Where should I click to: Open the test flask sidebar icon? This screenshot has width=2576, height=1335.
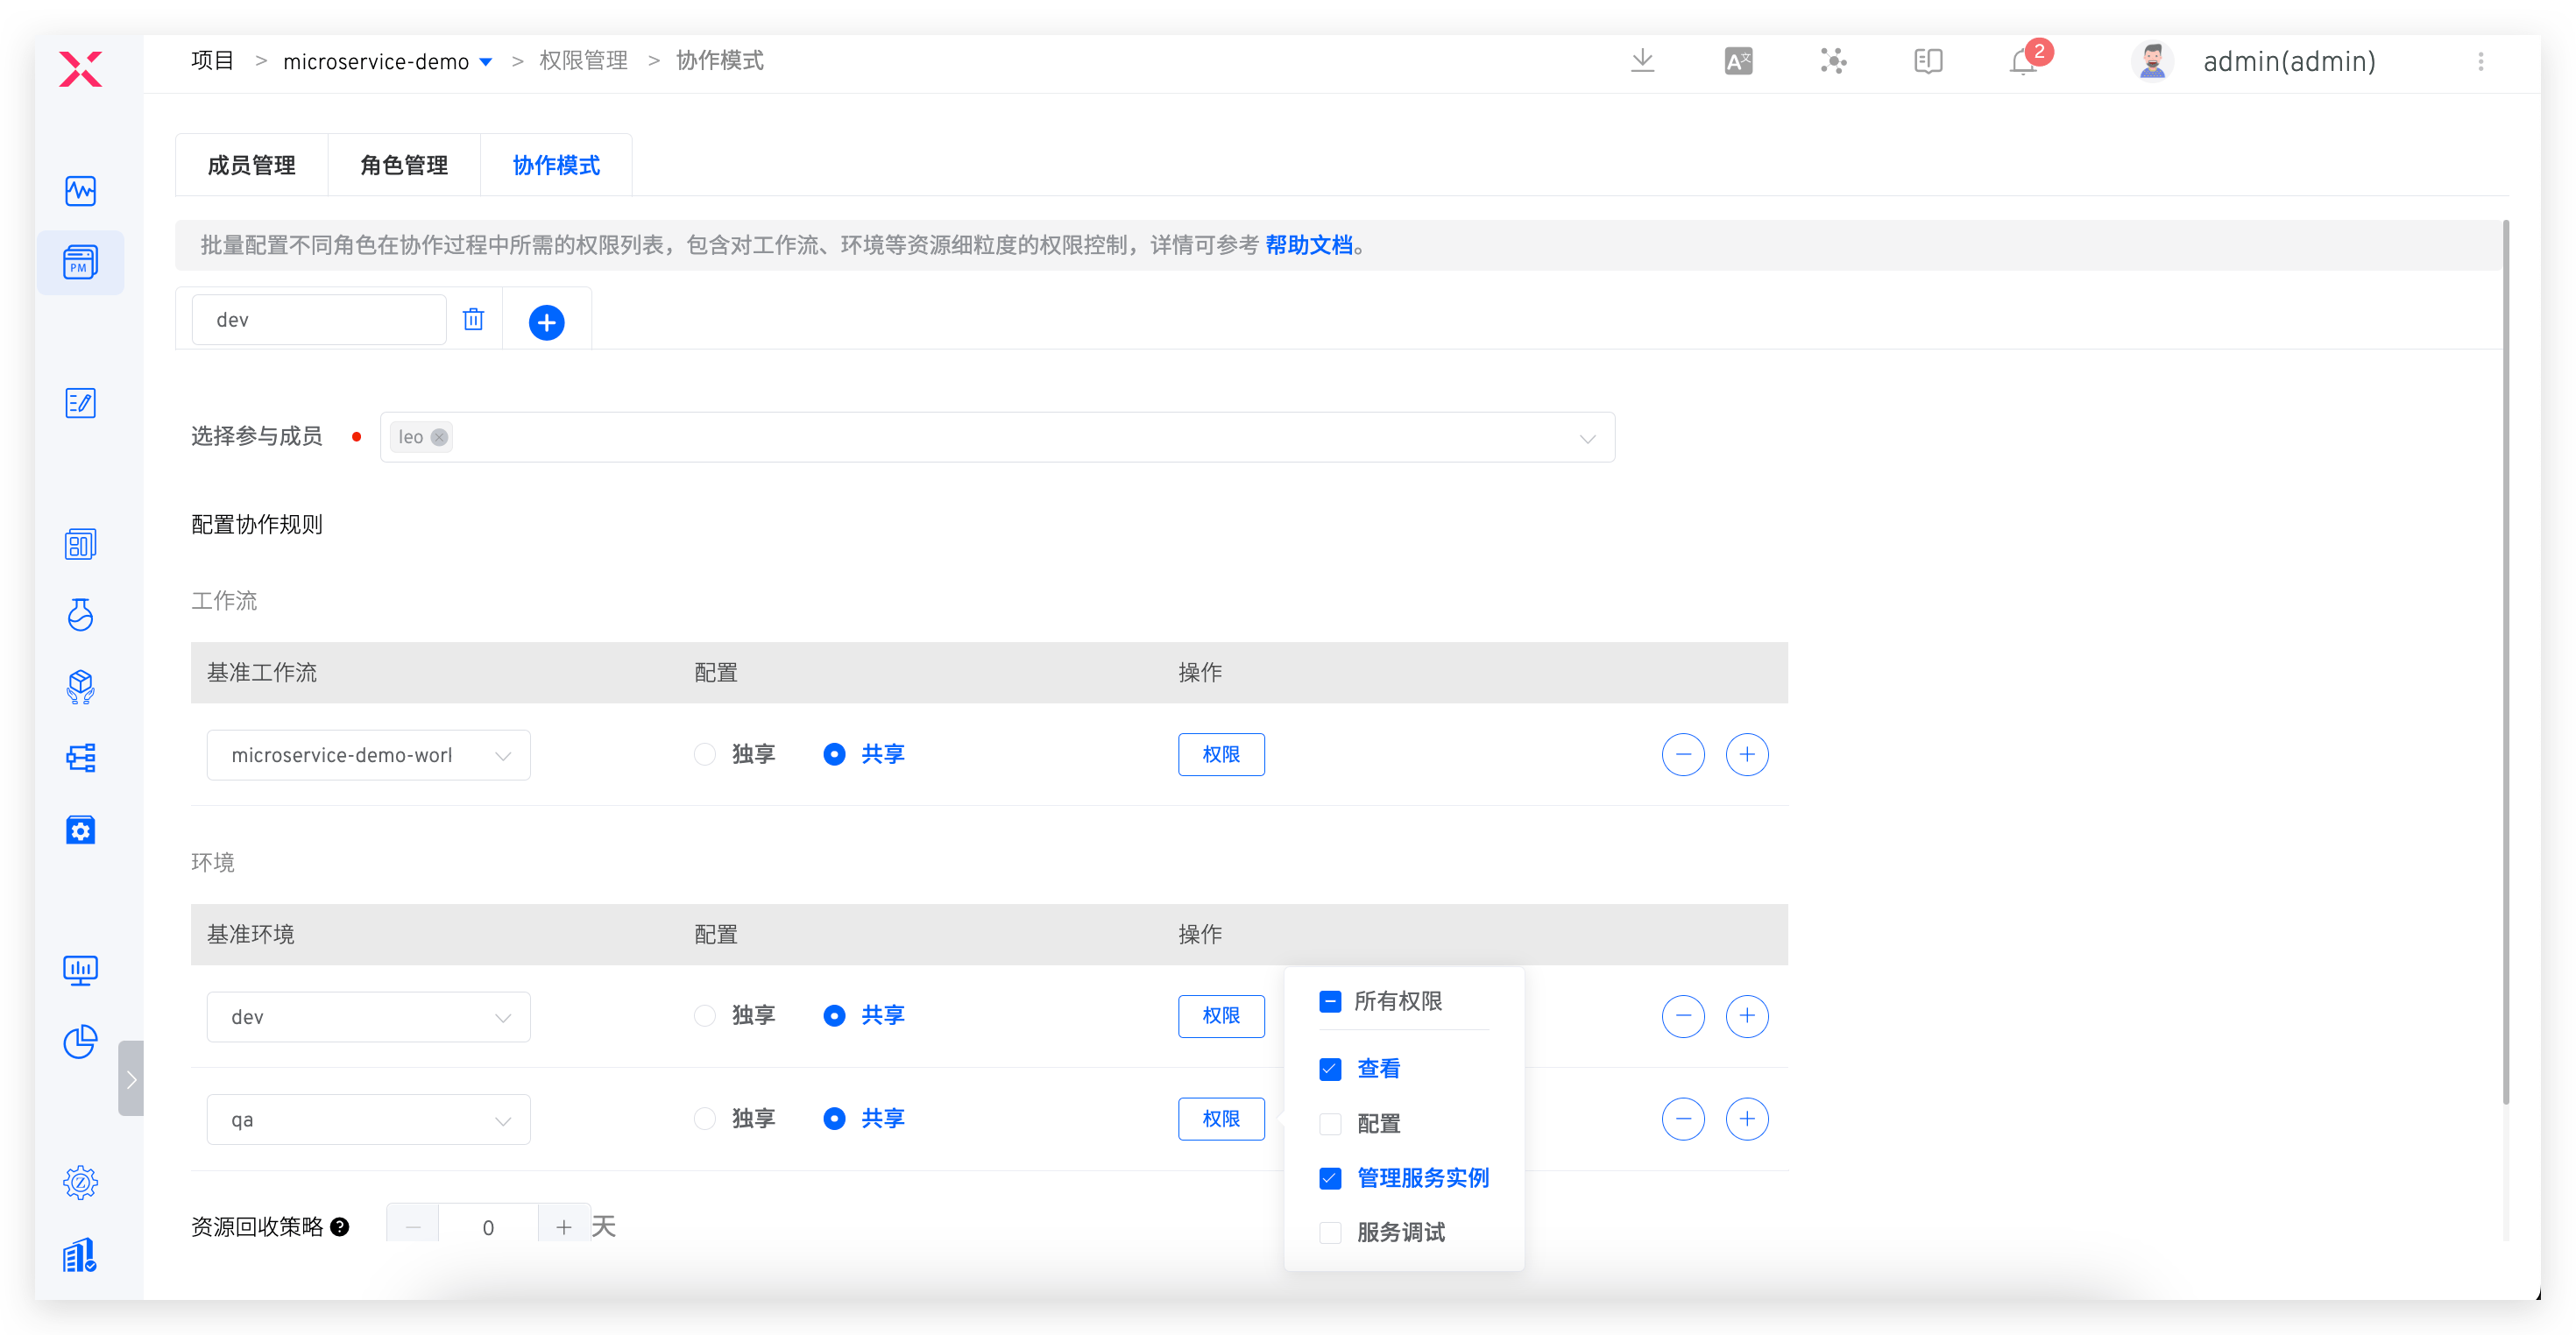80,615
